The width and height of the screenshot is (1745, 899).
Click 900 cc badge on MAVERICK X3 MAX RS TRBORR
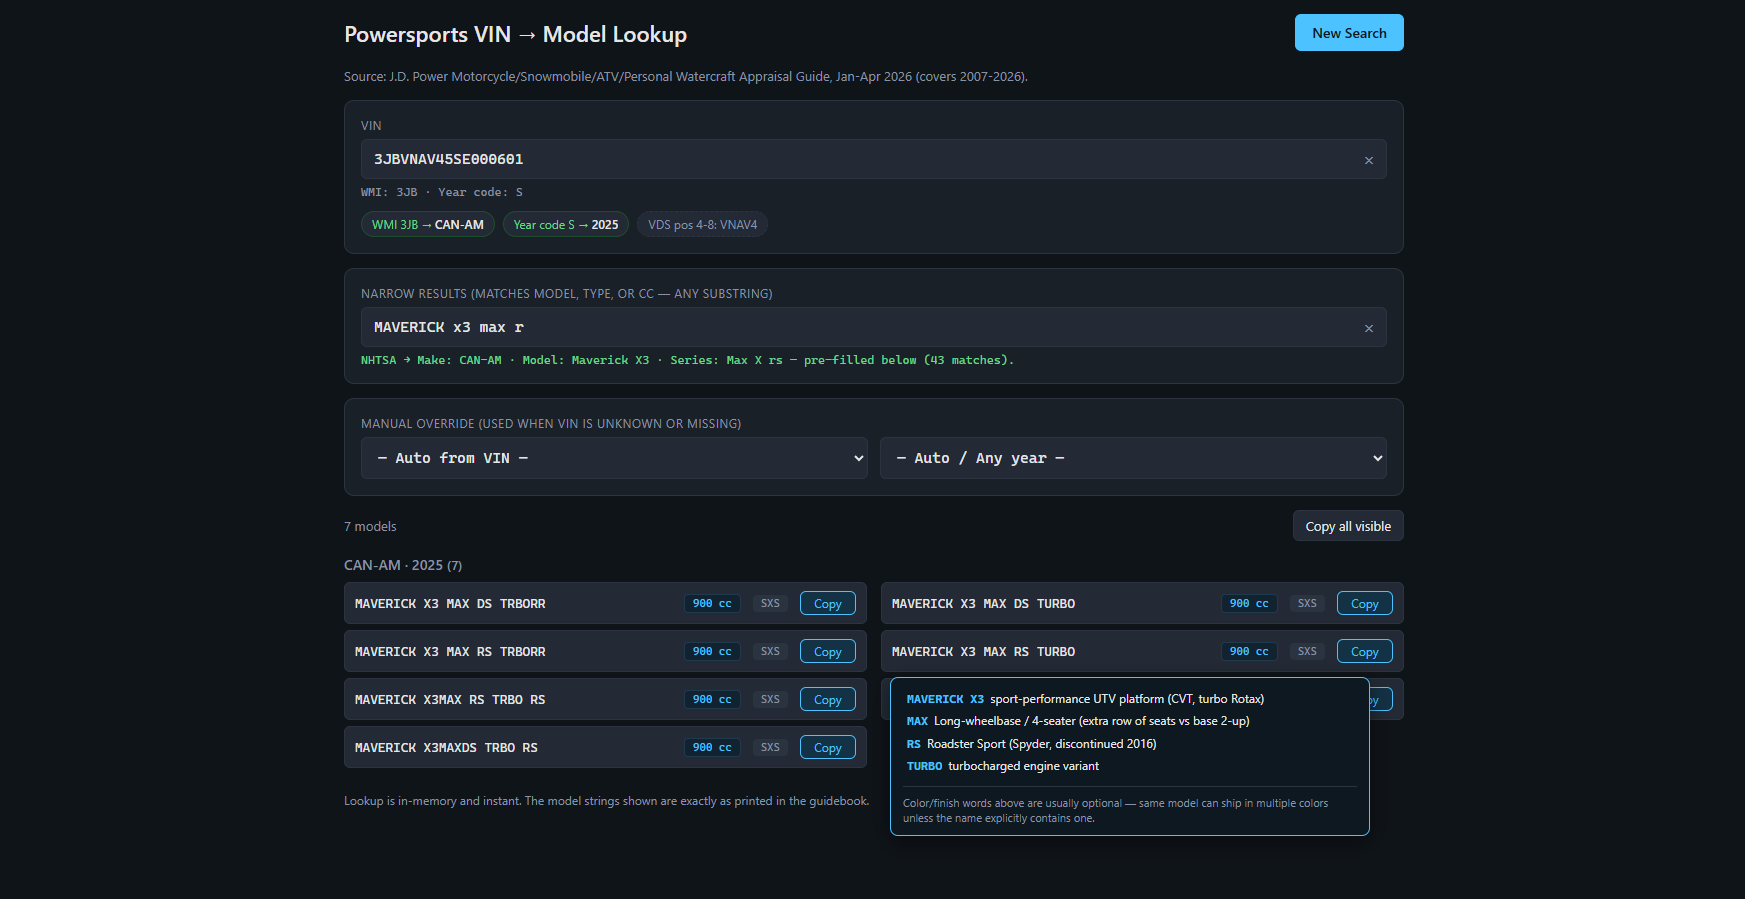[x=712, y=652]
